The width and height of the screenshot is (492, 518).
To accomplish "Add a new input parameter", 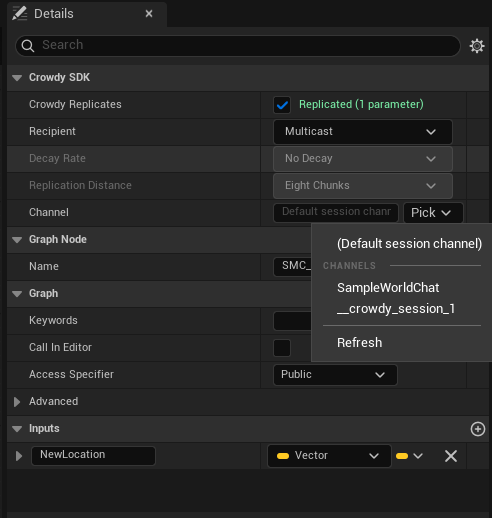I will coord(478,429).
